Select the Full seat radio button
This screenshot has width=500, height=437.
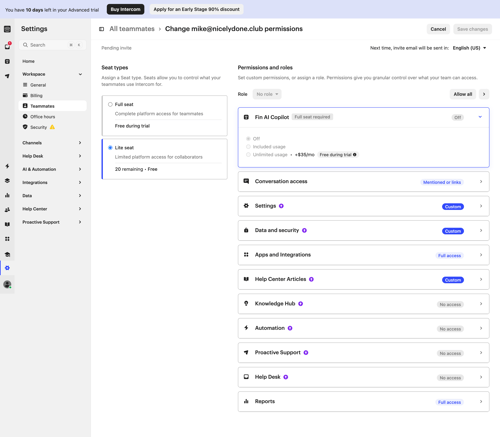coord(110,104)
